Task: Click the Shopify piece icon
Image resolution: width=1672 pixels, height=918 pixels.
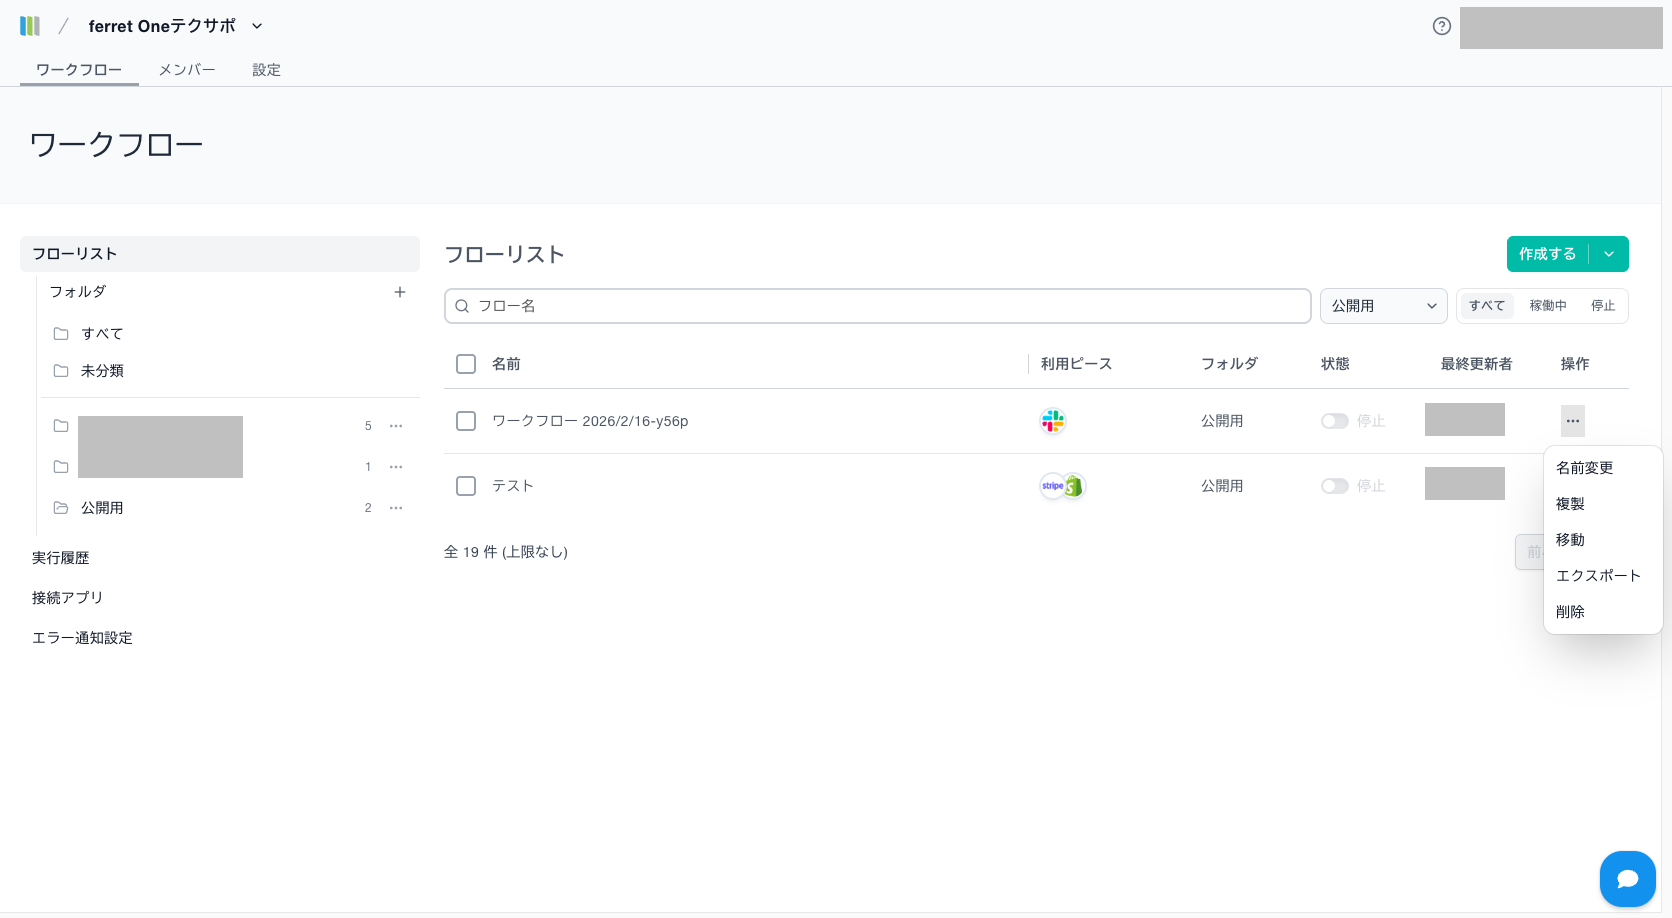Action: pyautogui.click(x=1074, y=486)
